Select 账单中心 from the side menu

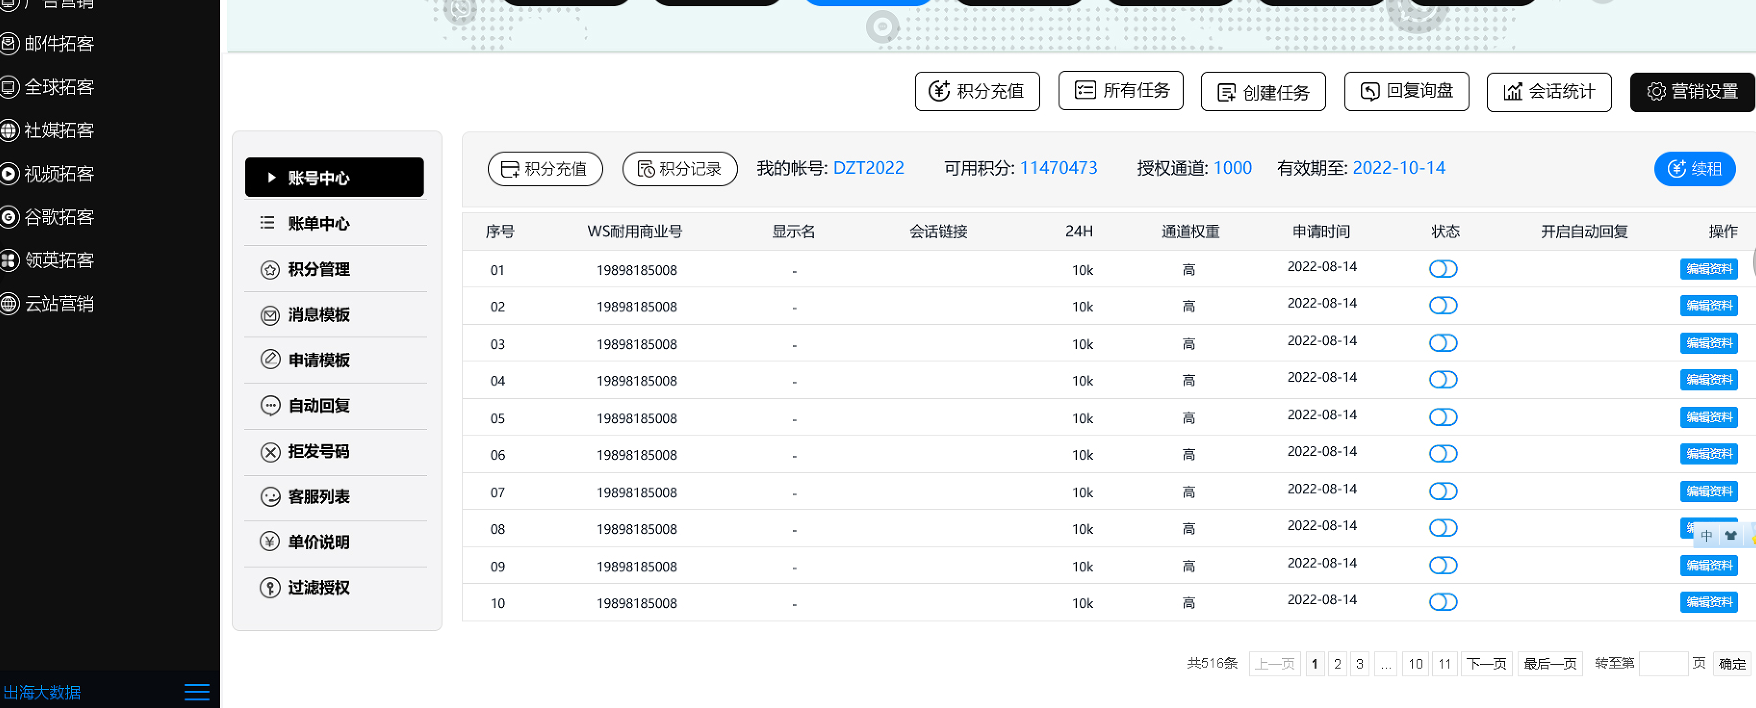click(318, 224)
